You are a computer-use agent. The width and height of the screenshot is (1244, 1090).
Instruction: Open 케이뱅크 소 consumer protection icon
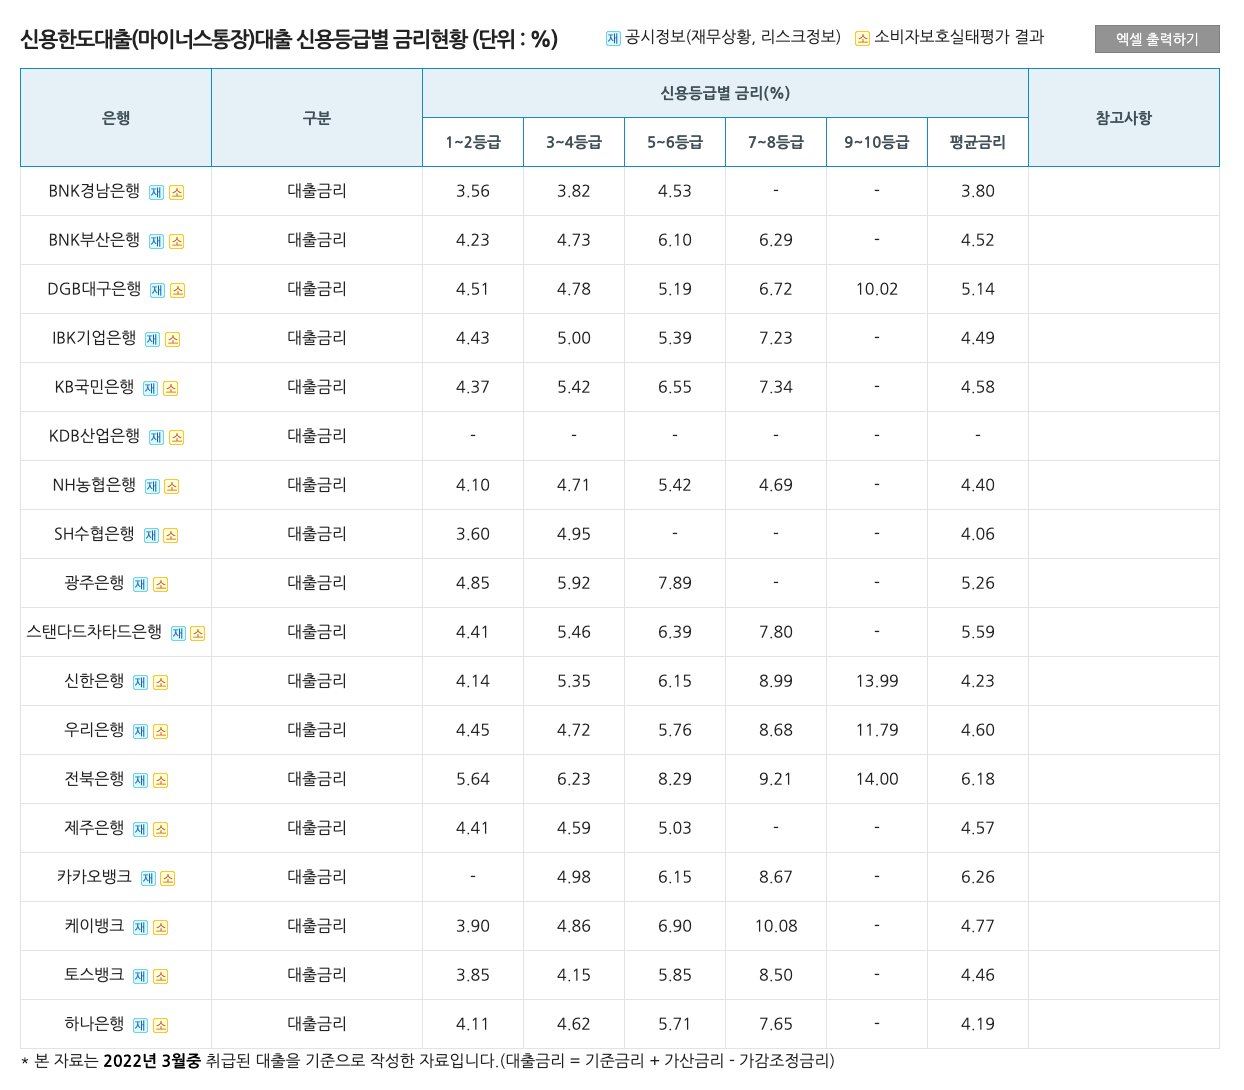point(160,928)
